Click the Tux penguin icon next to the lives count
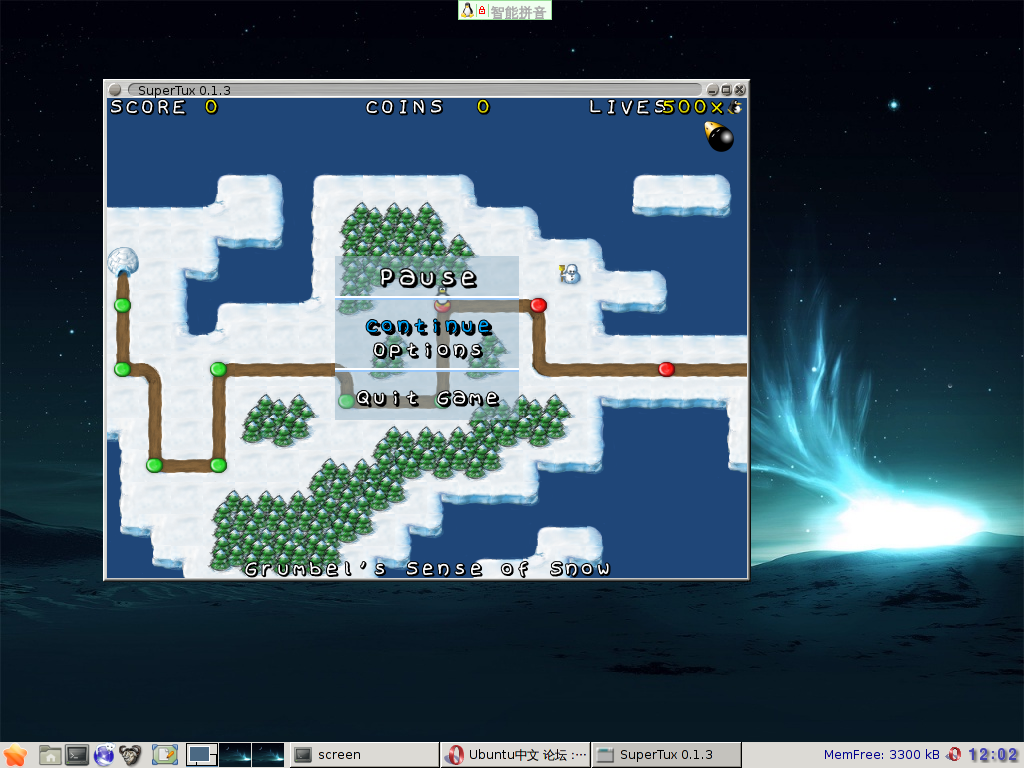Image resolution: width=1024 pixels, height=768 pixels. [x=735, y=107]
